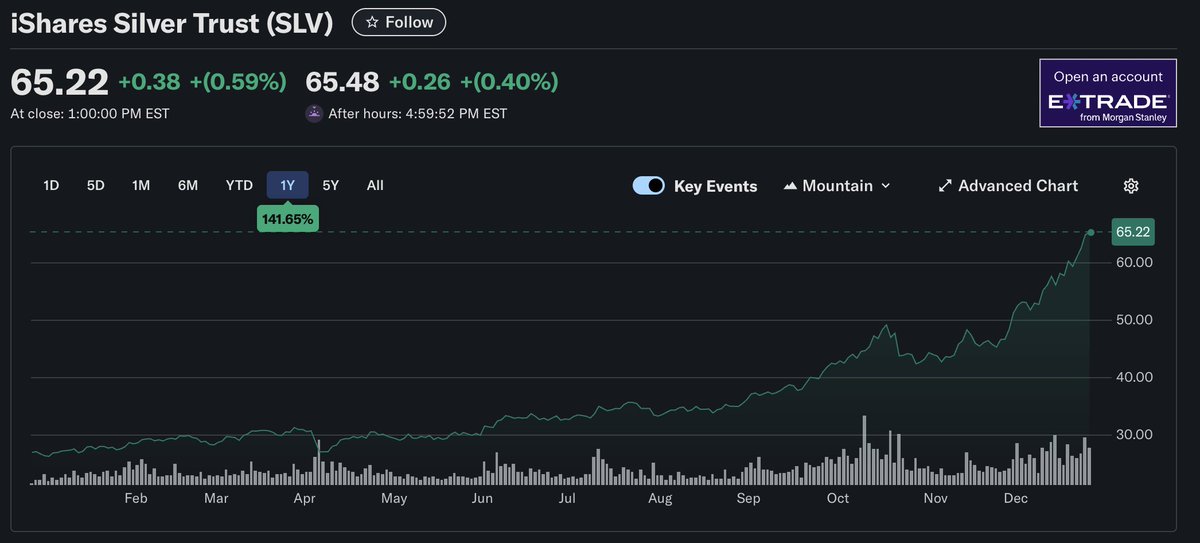Image resolution: width=1200 pixels, height=543 pixels.
Task: Click the 50.00 price axis label
Action: pyautogui.click(x=1134, y=320)
